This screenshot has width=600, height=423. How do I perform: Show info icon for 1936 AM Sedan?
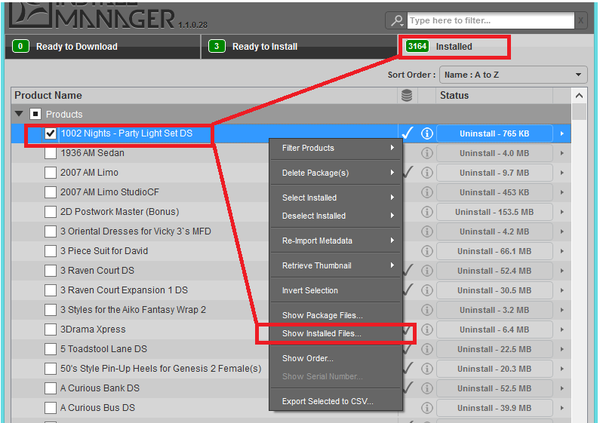click(427, 153)
